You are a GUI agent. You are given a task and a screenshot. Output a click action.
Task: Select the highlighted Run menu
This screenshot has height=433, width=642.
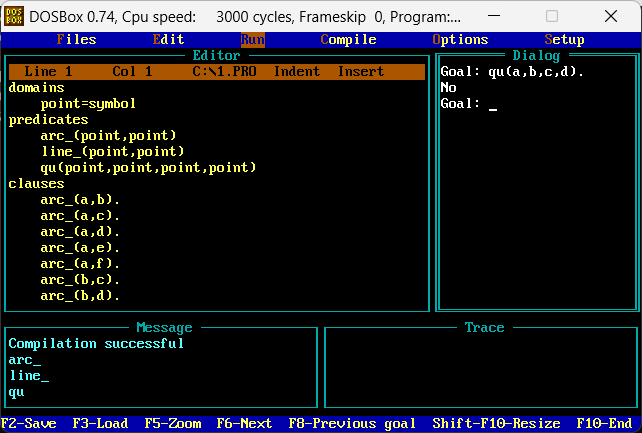click(x=253, y=40)
